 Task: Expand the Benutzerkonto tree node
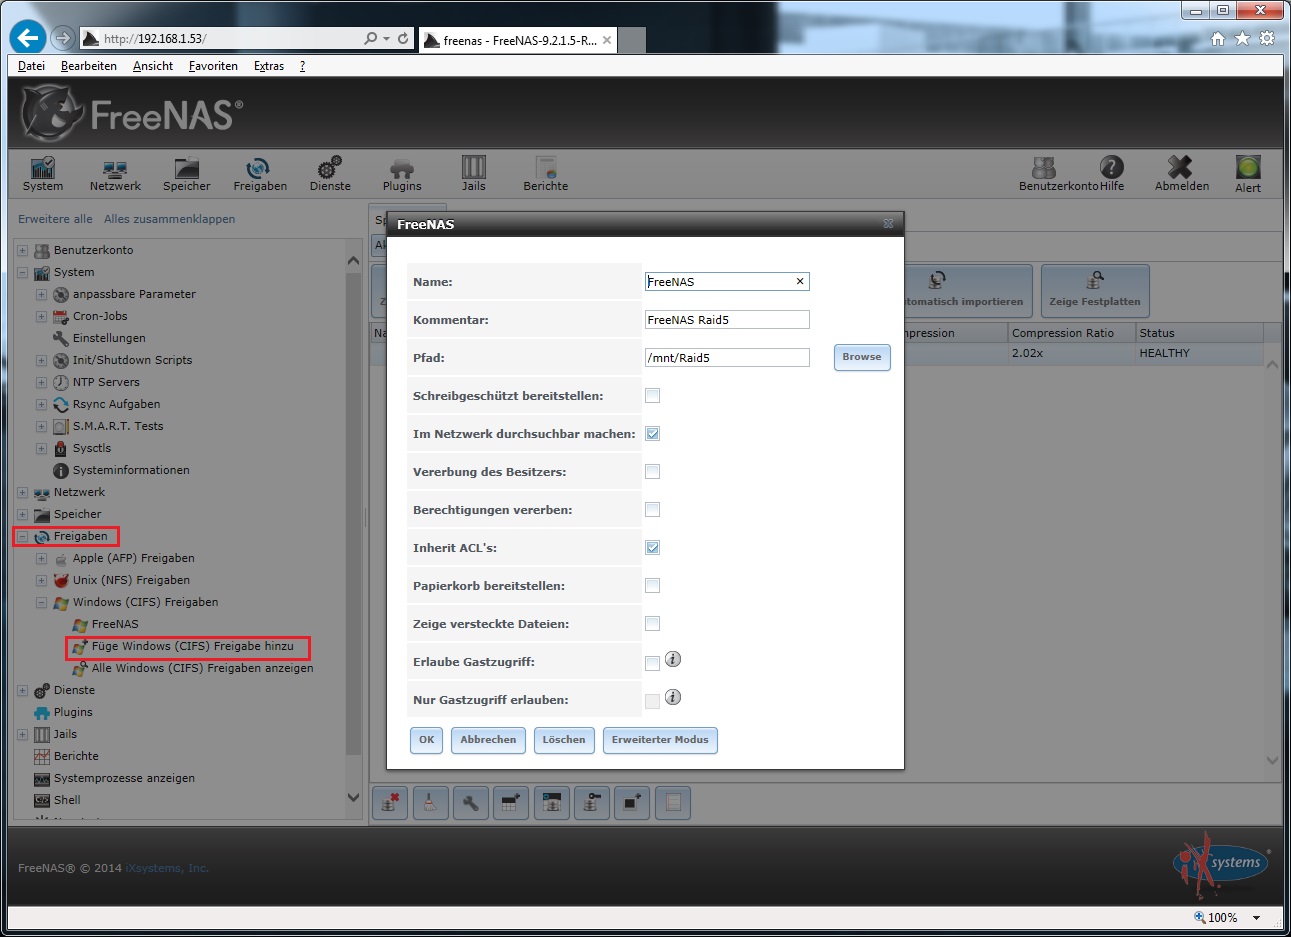tap(22, 250)
